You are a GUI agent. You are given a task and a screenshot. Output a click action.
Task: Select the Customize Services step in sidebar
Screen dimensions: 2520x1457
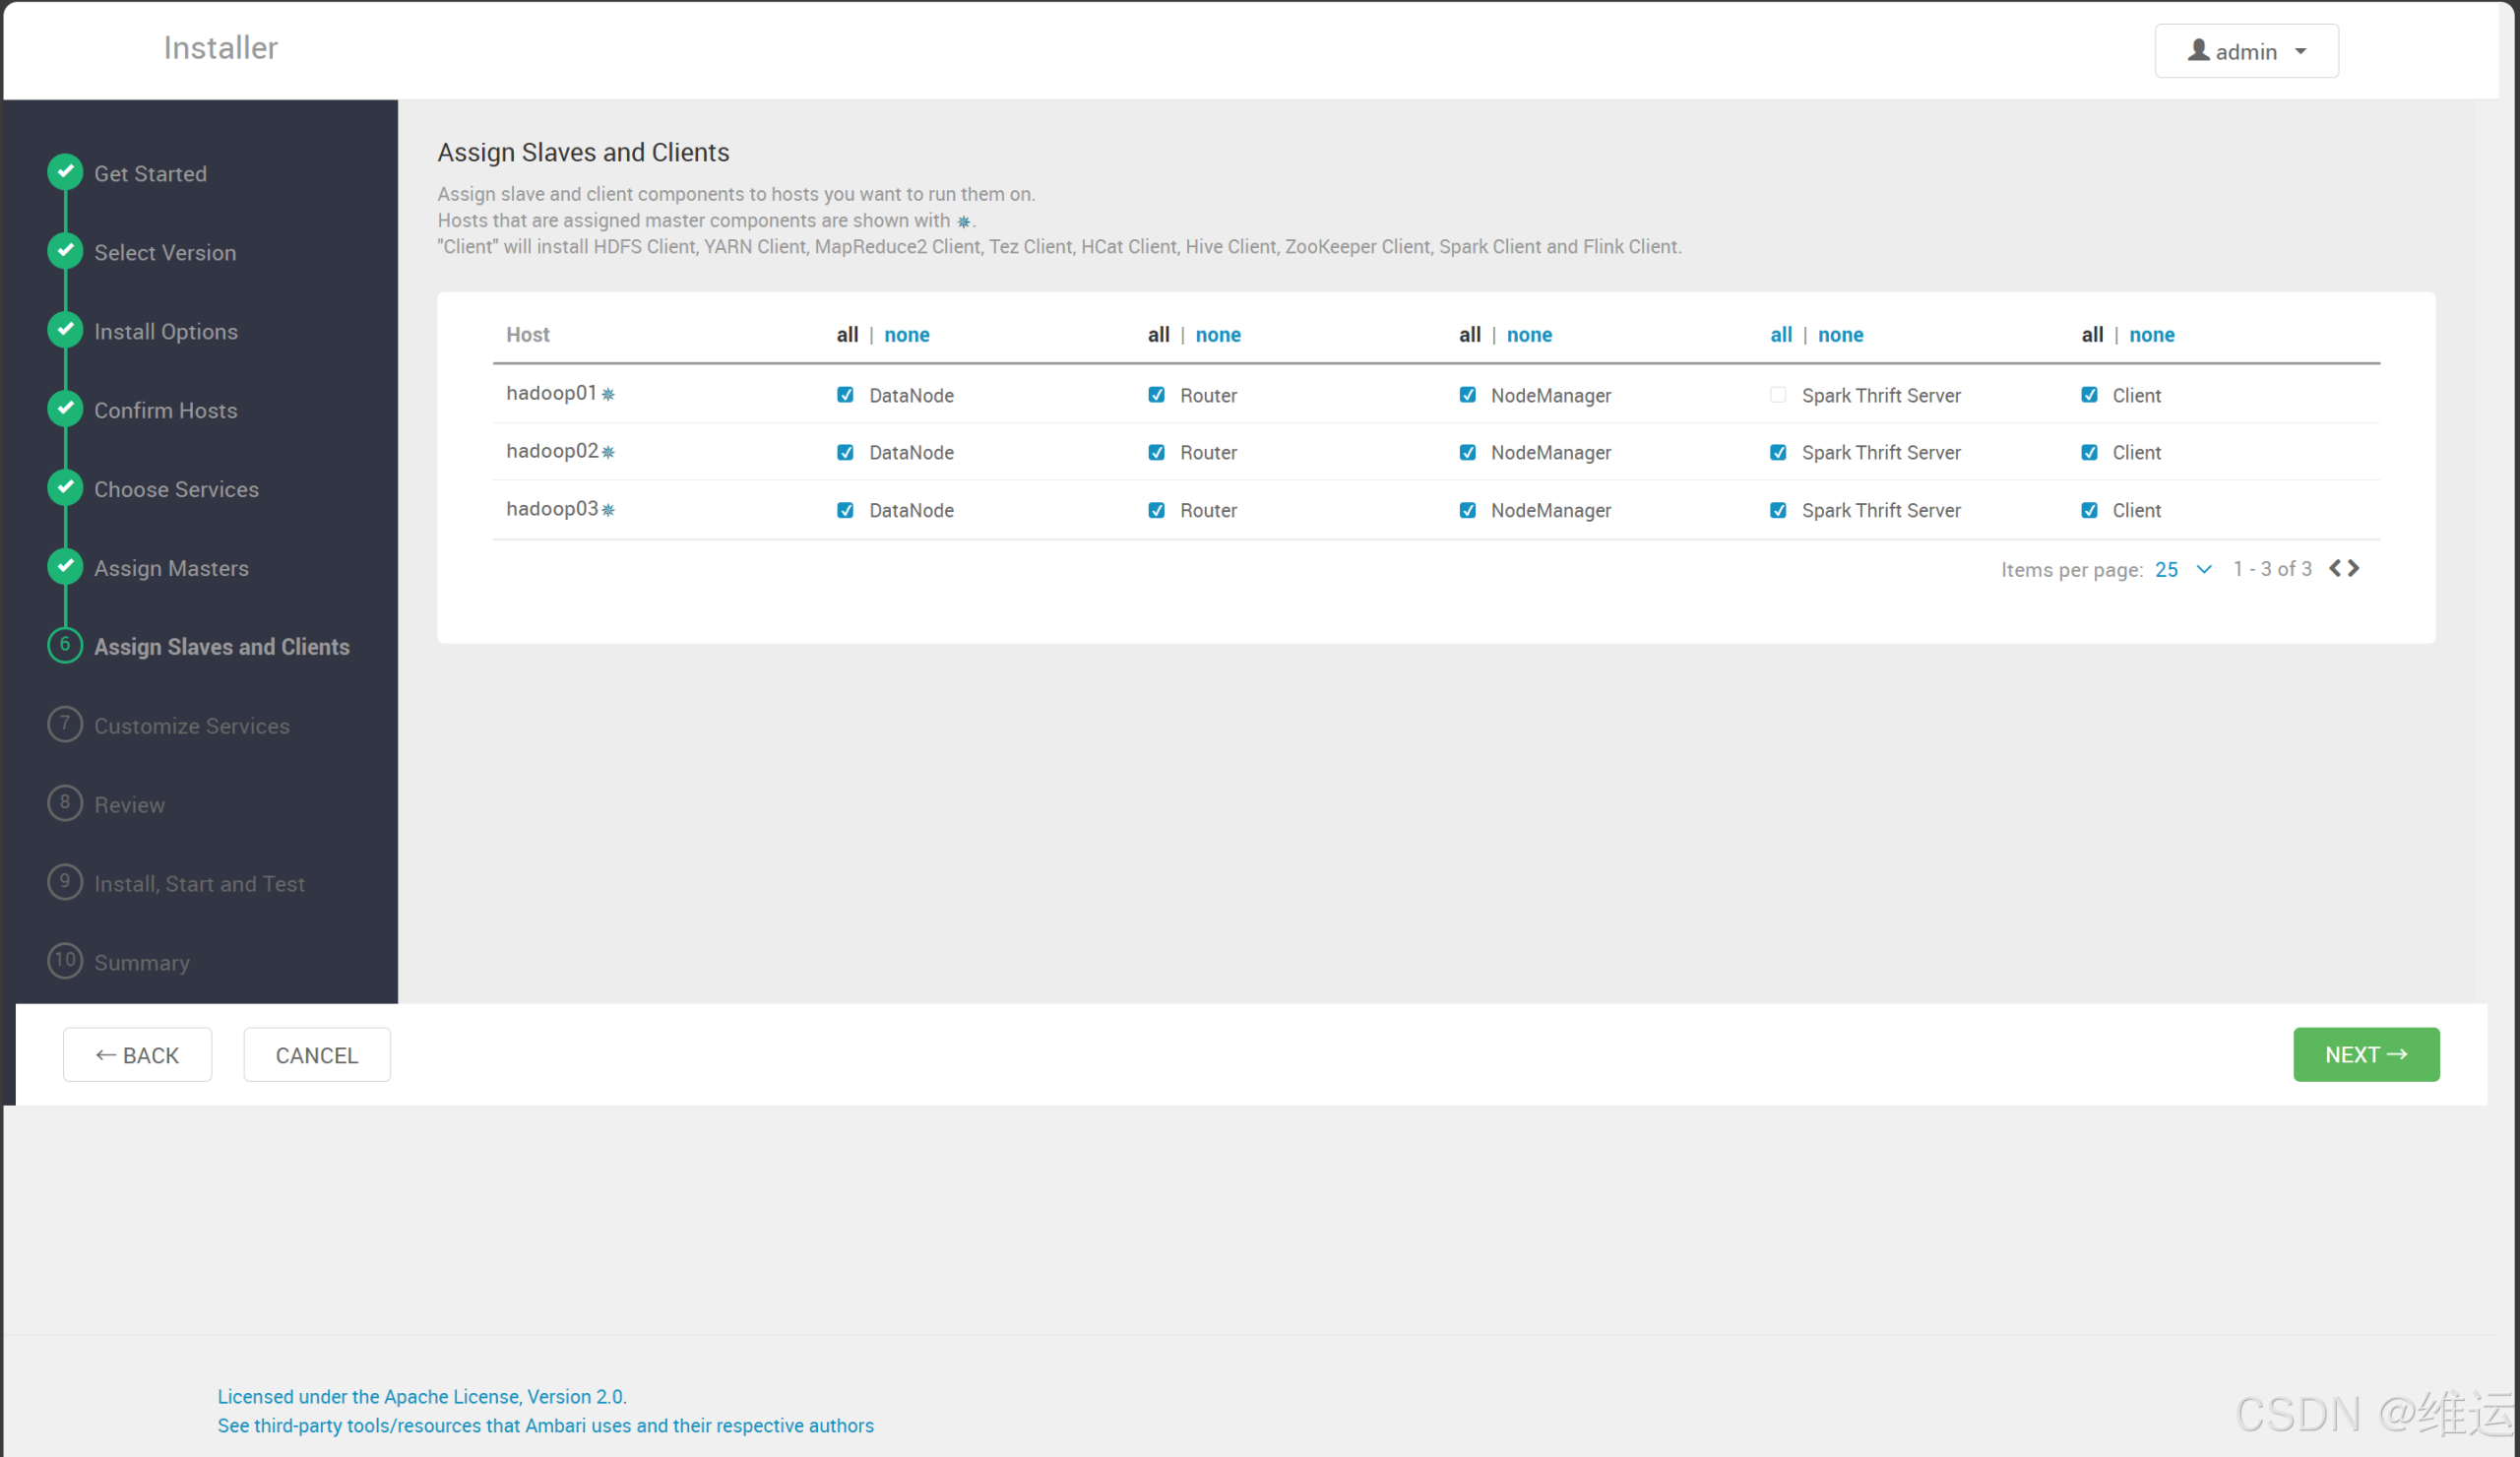(192, 725)
